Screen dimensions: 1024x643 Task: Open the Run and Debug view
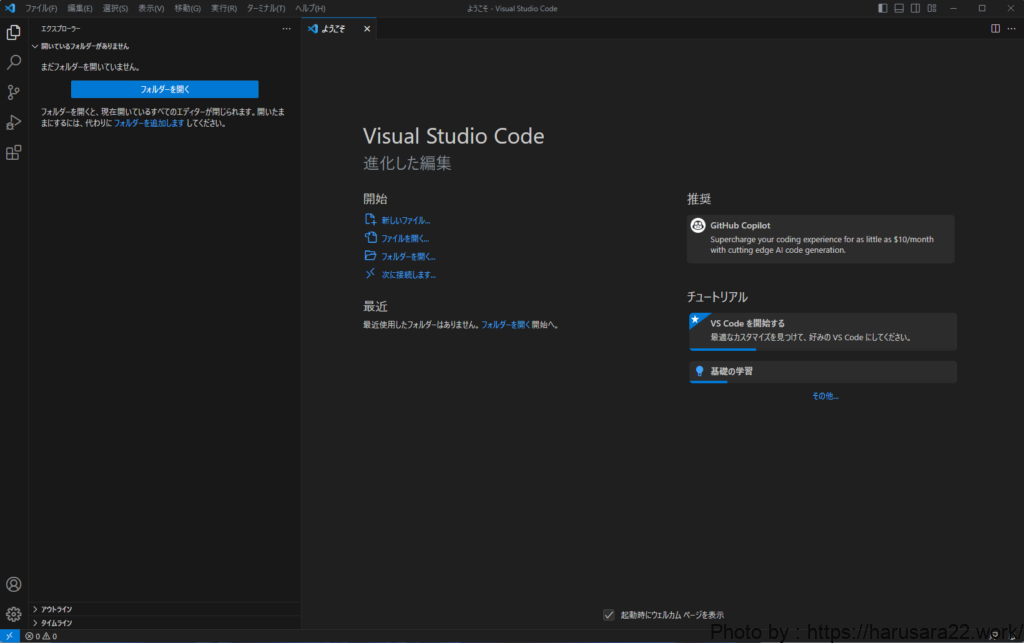(x=14, y=122)
